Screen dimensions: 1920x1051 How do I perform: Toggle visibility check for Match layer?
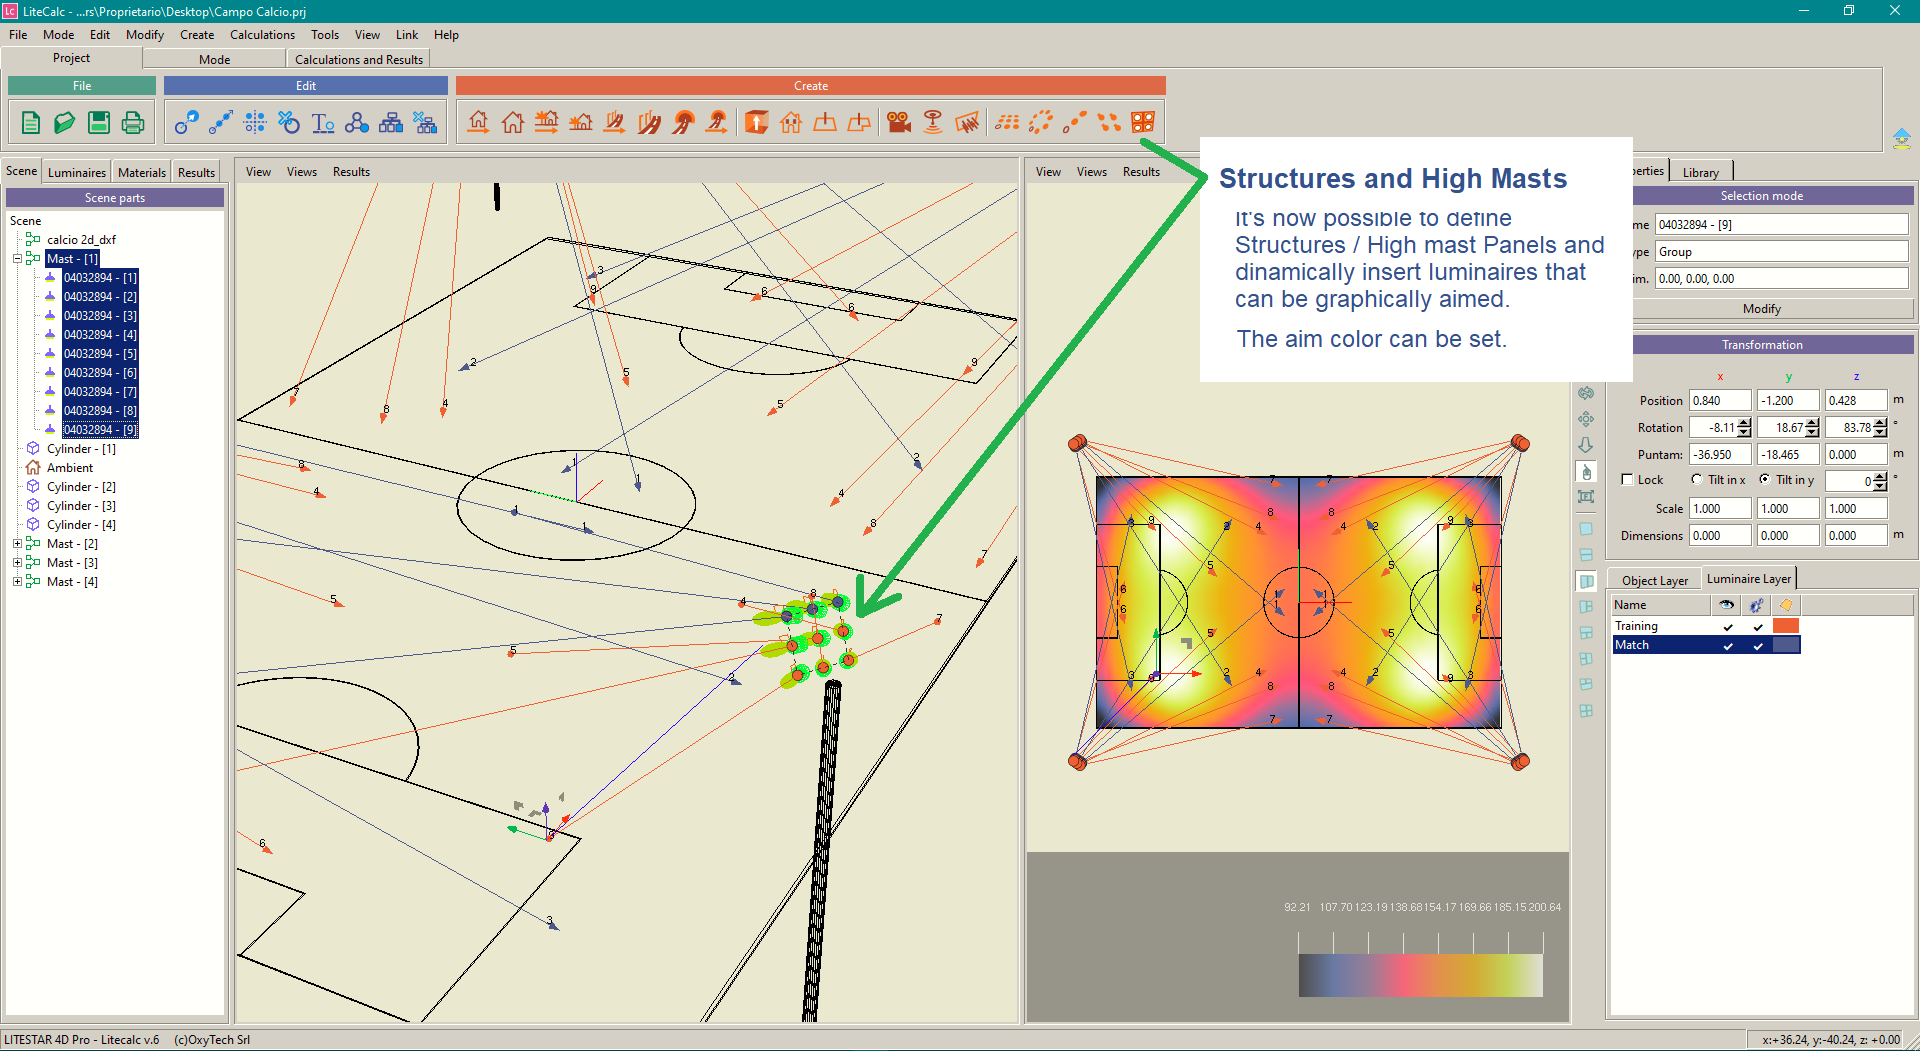click(x=1728, y=646)
